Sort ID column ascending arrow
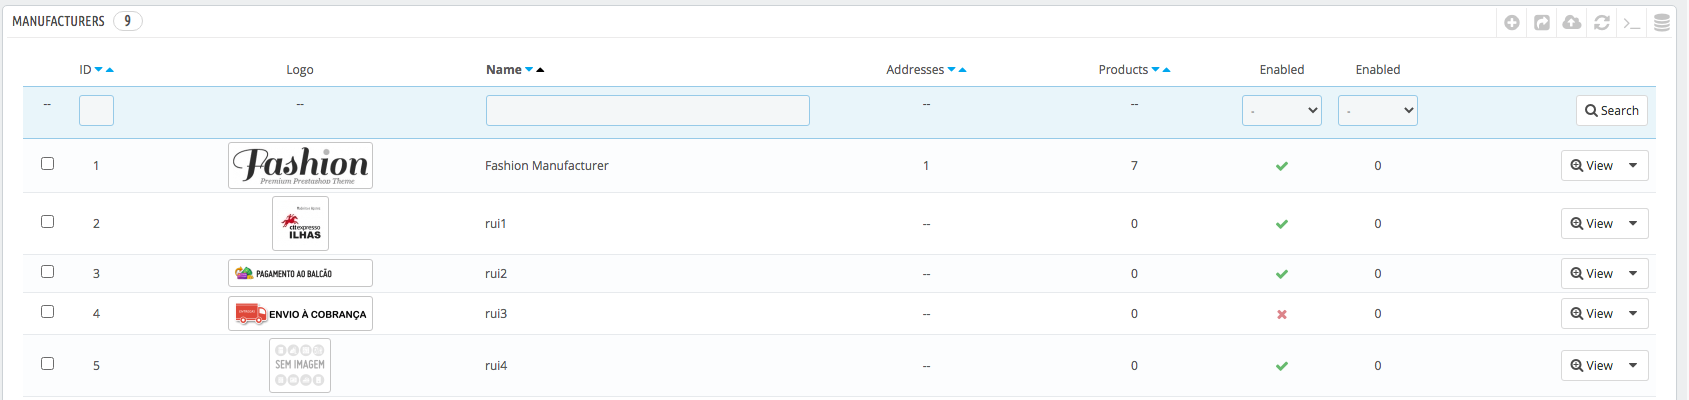Viewport: 1689px width, 400px height. [110, 70]
